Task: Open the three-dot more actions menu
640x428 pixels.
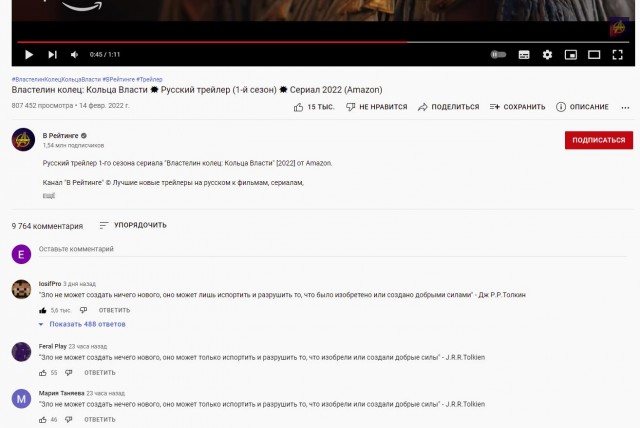Action: tap(625, 107)
